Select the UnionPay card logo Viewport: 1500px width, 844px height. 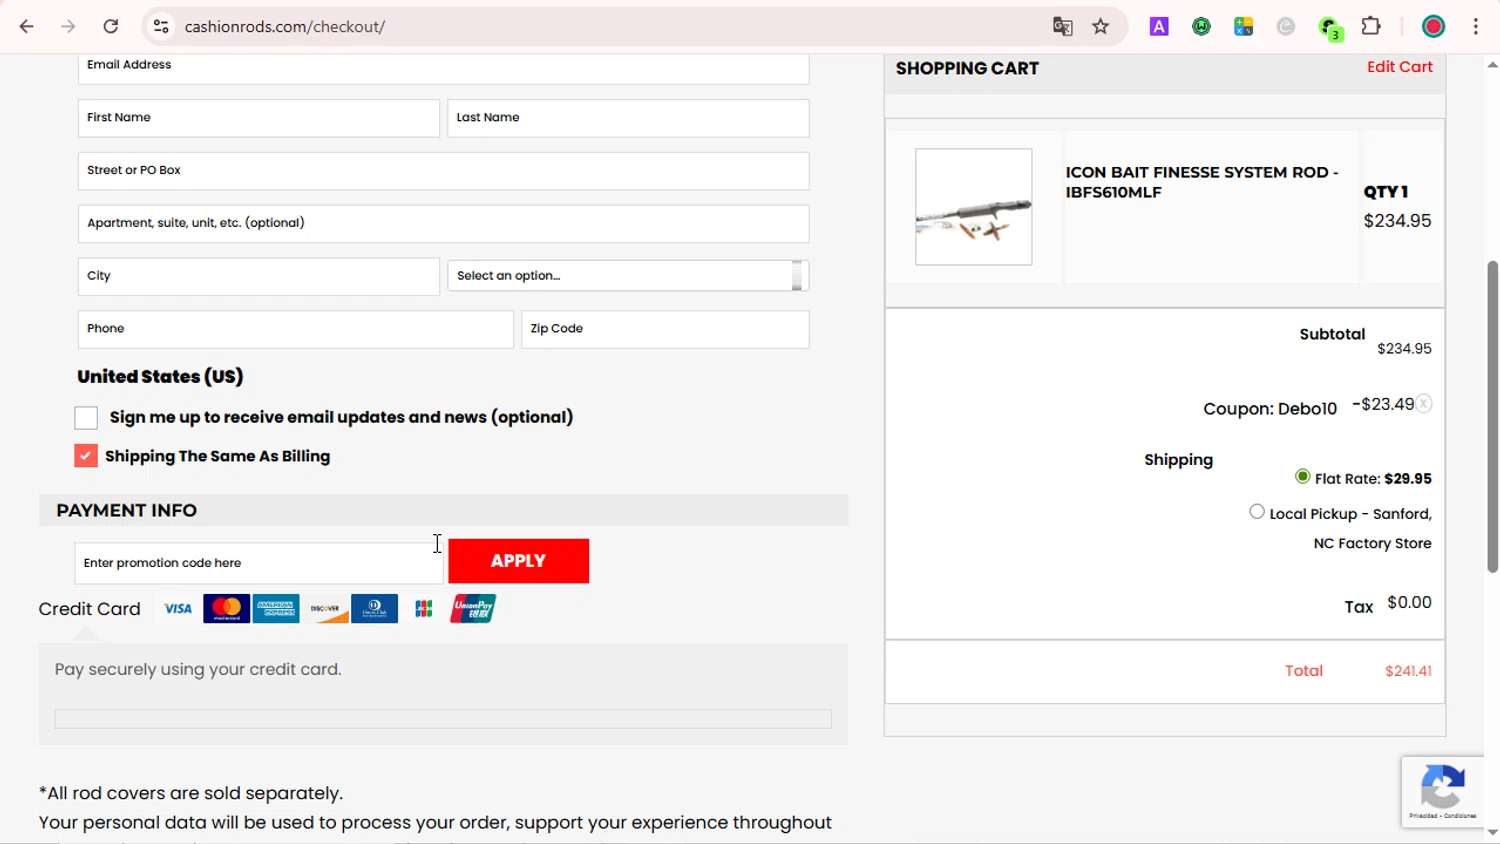coord(473,608)
